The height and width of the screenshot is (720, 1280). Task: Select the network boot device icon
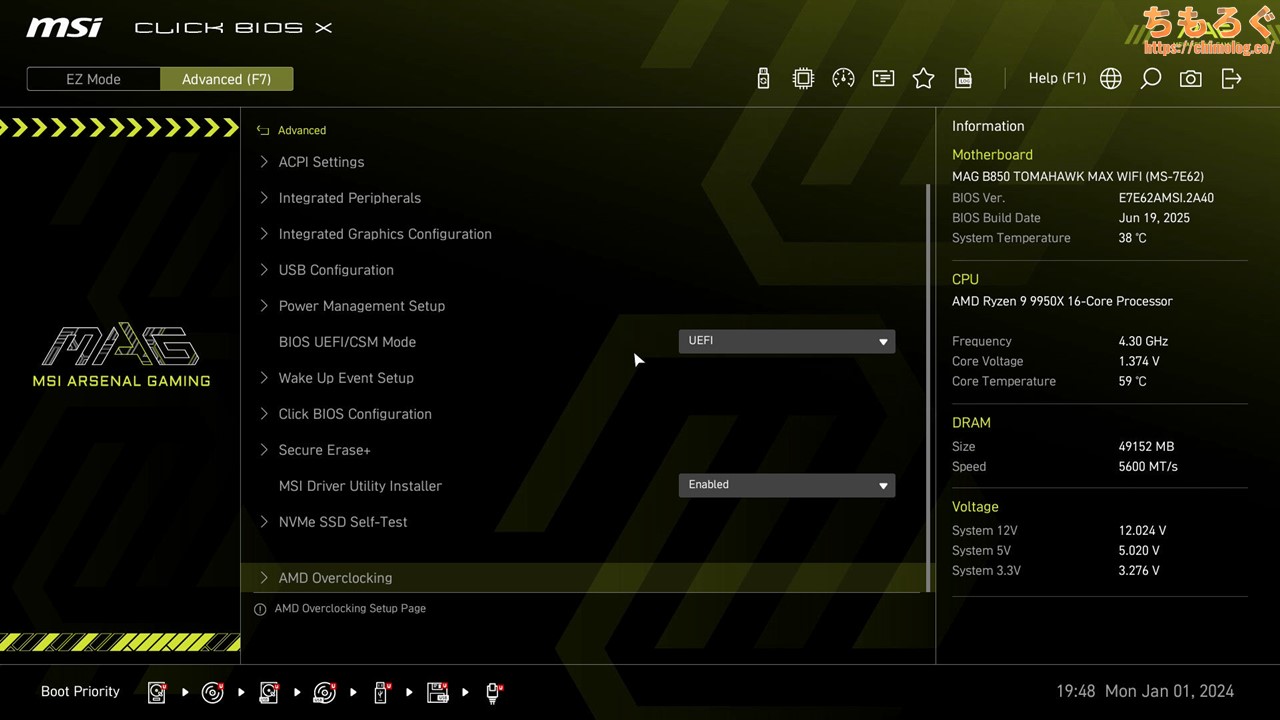pos(493,692)
